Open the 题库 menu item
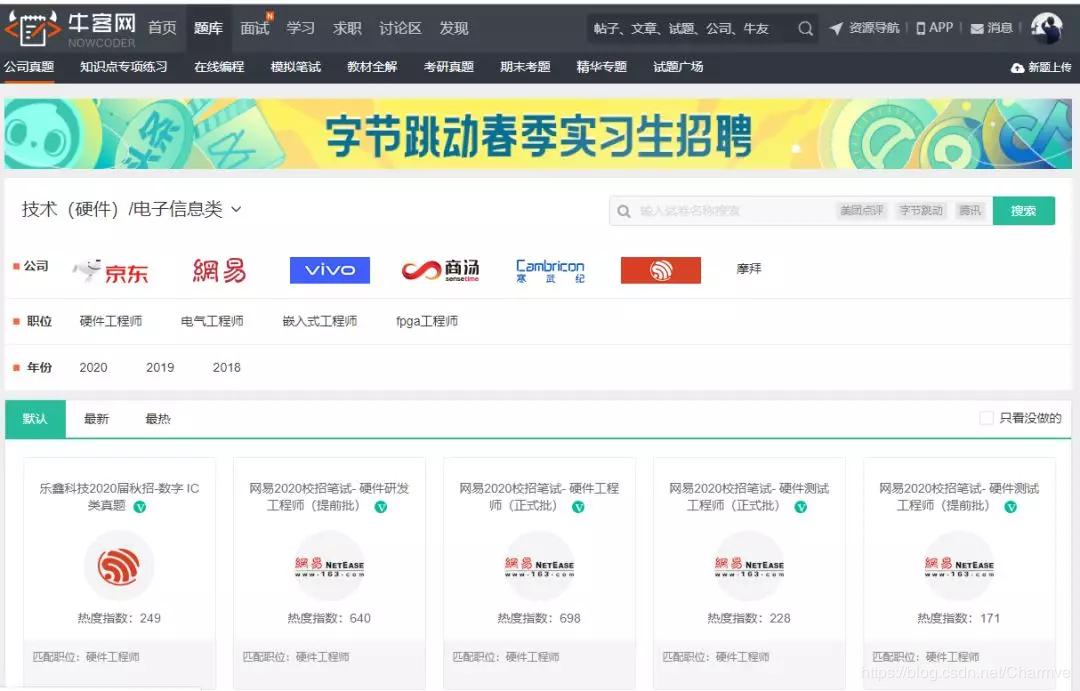This screenshot has height=691, width=1080. pyautogui.click(x=208, y=28)
